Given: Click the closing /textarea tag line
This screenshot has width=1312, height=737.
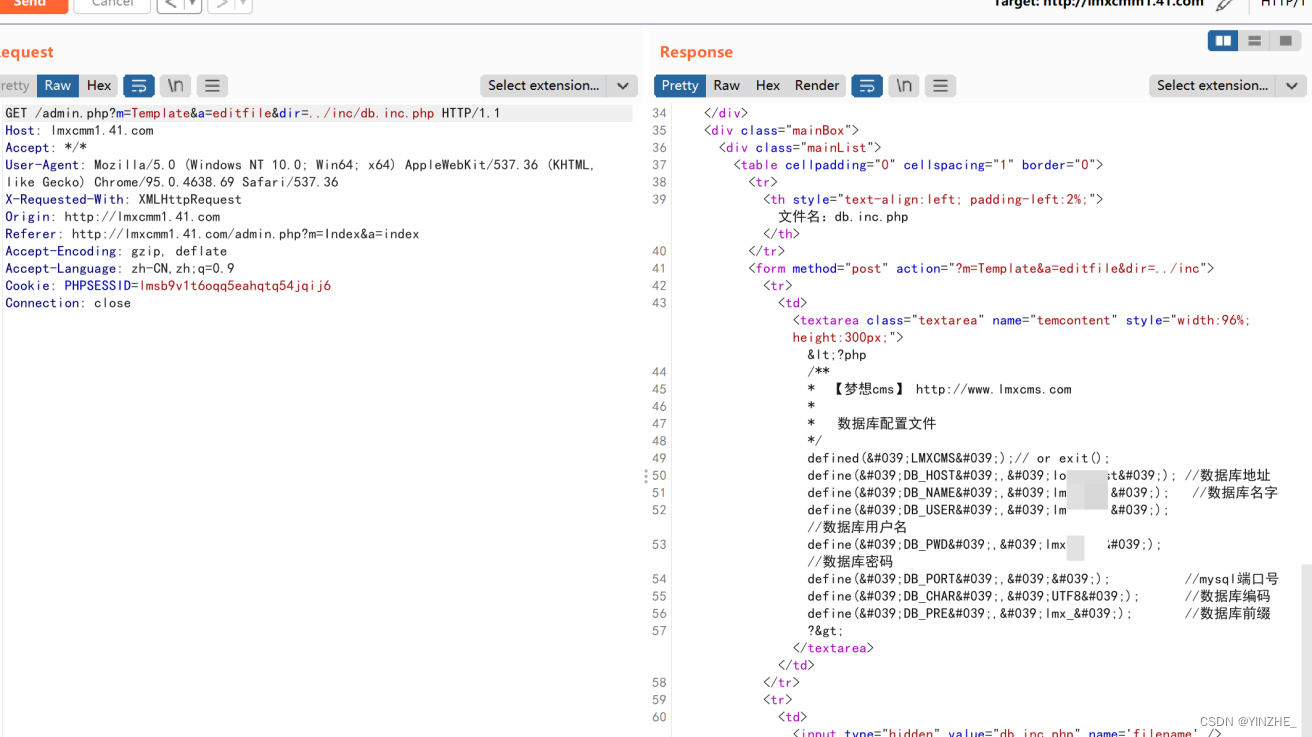Looking at the screenshot, I should 833,648.
